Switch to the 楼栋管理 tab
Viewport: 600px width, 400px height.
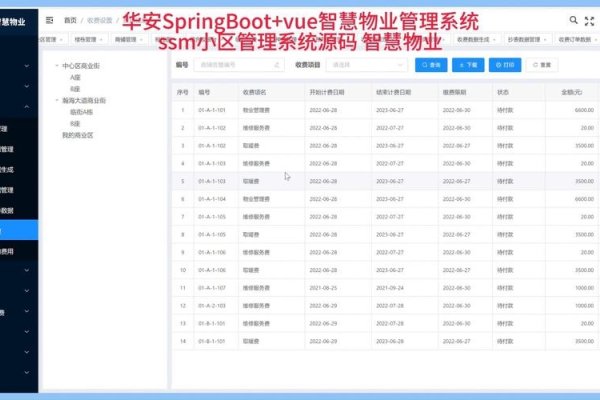85,39
